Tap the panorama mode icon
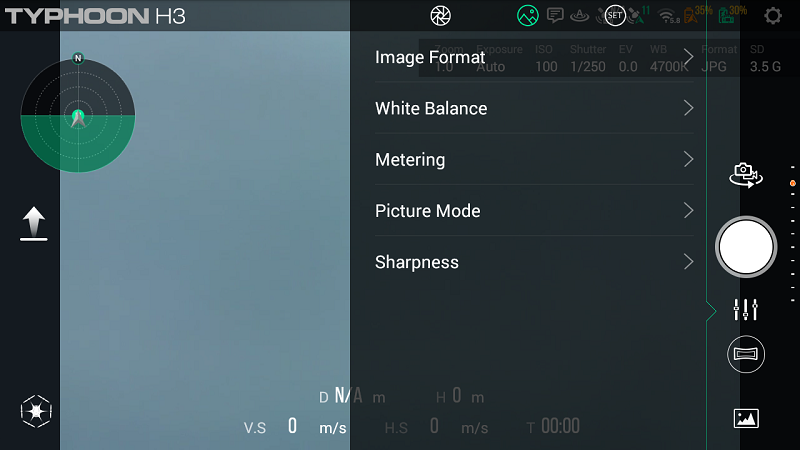This screenshot has height=450, width=800. [746, 354]
